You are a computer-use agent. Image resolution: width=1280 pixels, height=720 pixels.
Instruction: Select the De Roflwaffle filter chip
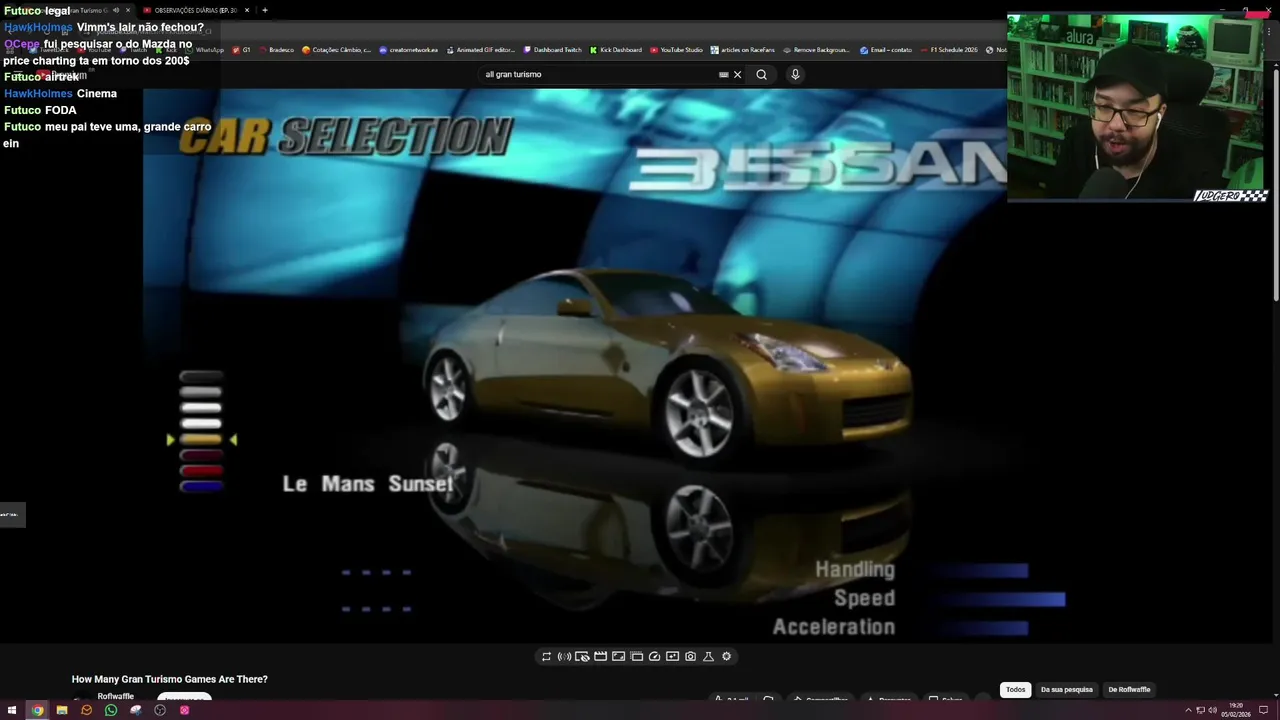click(x=1129, y=689)
